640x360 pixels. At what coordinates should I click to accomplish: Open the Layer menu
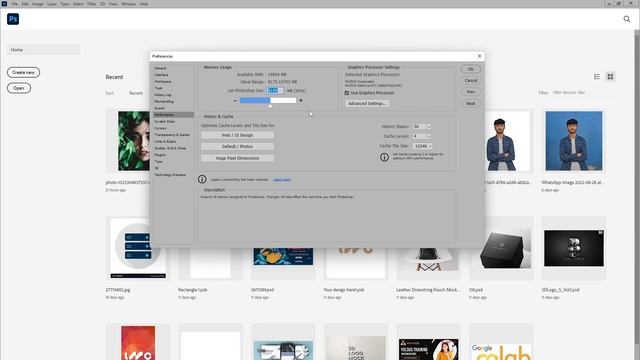52,4
